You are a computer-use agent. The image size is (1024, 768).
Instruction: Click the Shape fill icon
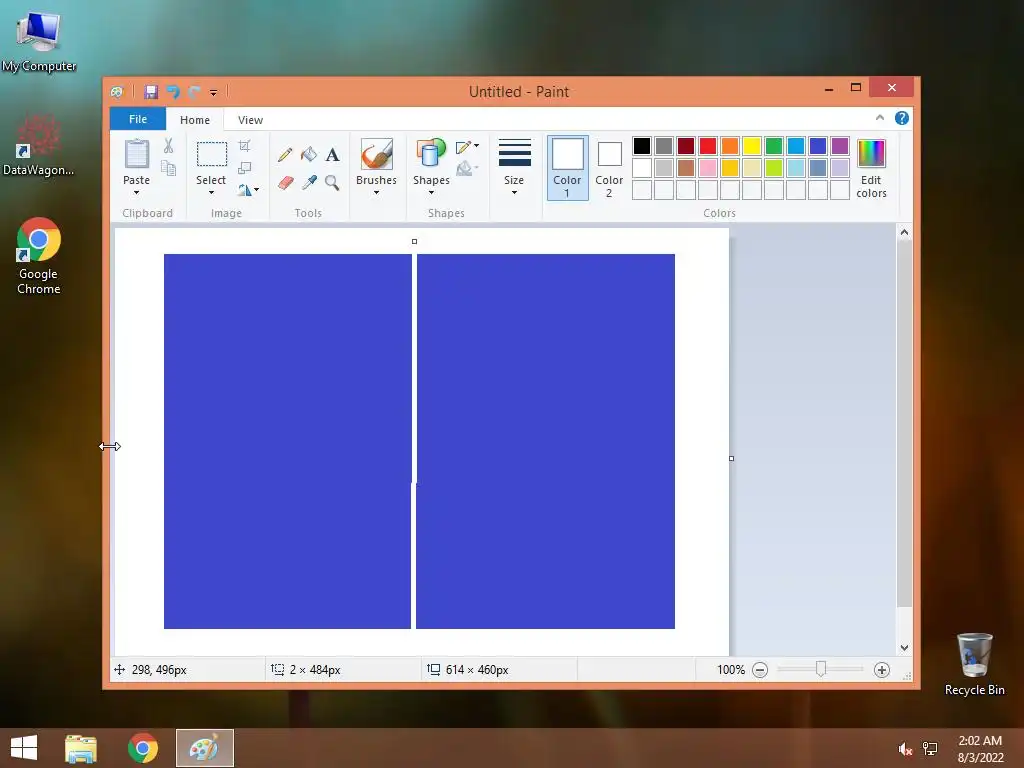point(464,168)
